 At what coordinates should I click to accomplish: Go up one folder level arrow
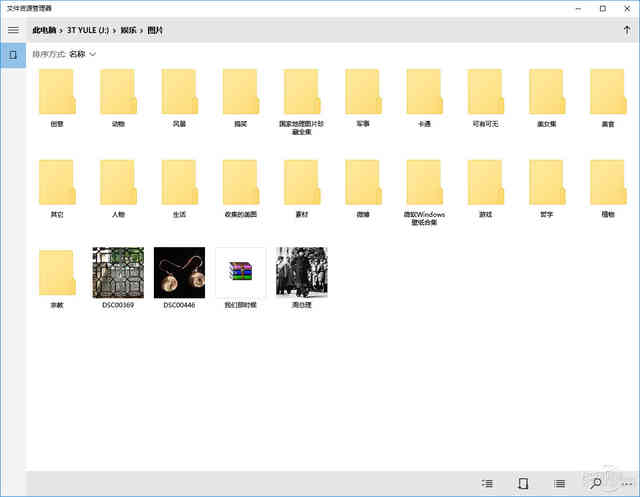[626, 30]
